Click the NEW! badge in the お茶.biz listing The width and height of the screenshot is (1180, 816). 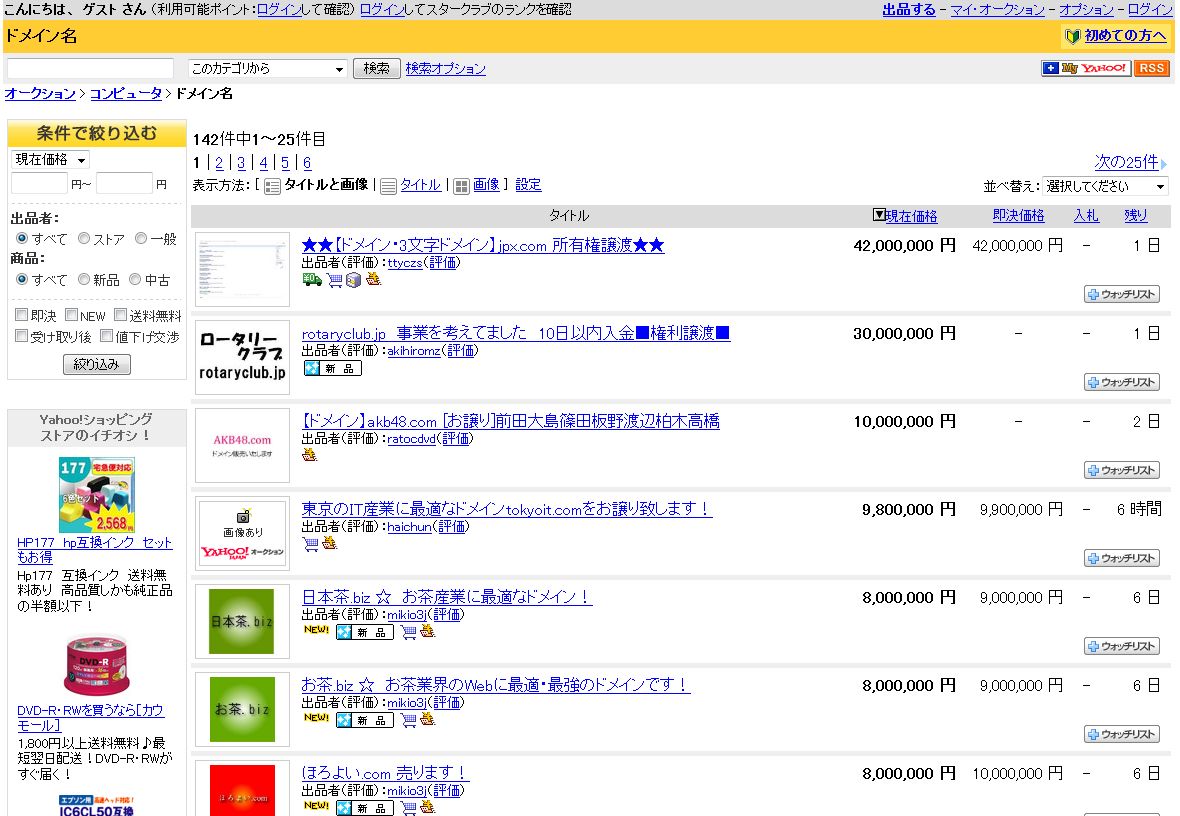coord(316,718)
